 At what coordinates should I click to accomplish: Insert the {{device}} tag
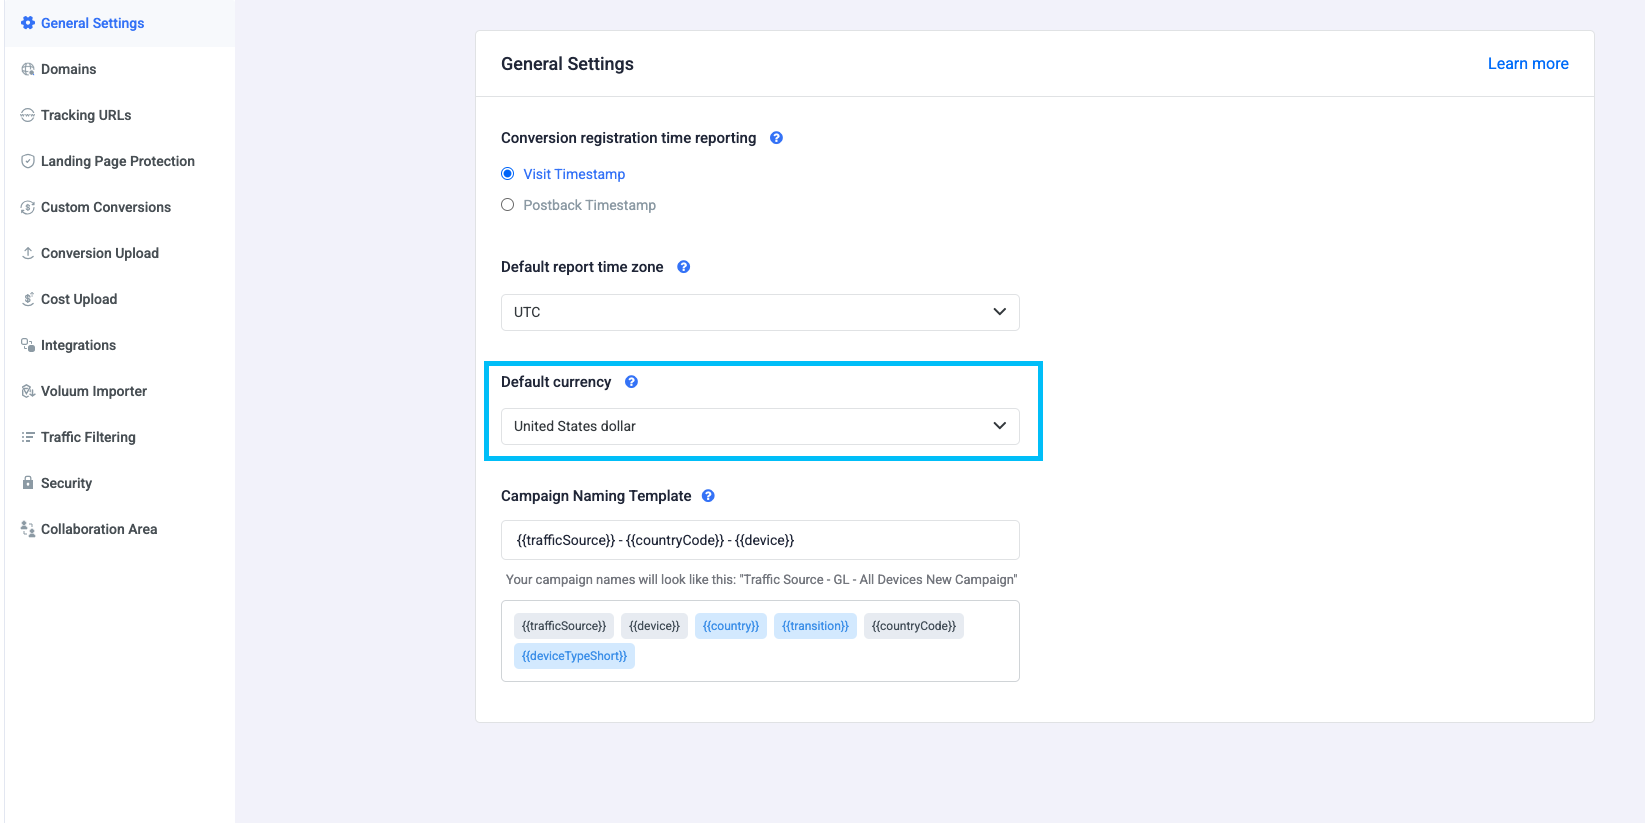[654, 626]
